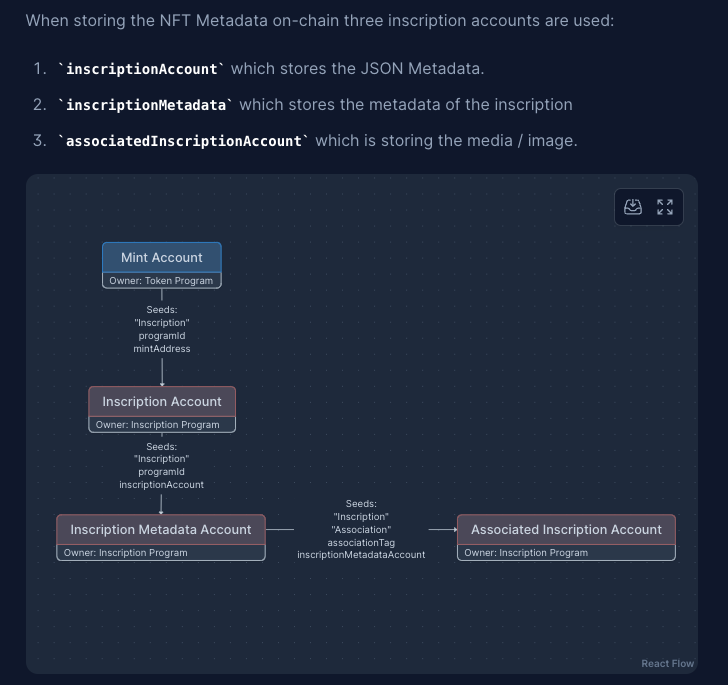Click the inscriptionAccount code term
Screen dimensions: 728x685
point(142,69)
